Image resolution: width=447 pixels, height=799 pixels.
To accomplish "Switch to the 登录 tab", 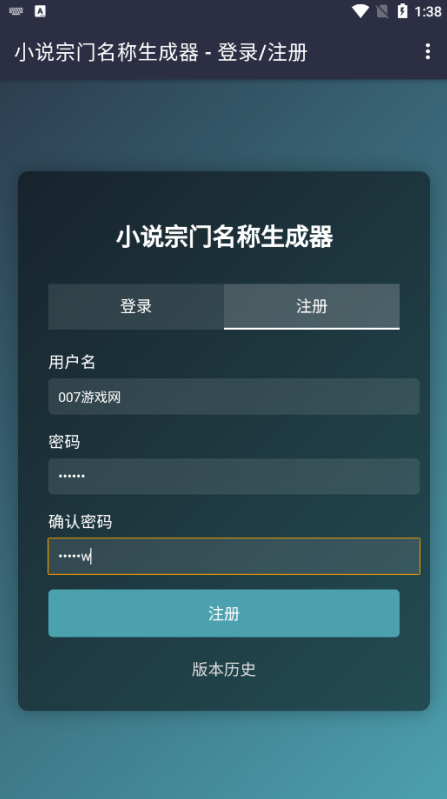I will point(136,306).
